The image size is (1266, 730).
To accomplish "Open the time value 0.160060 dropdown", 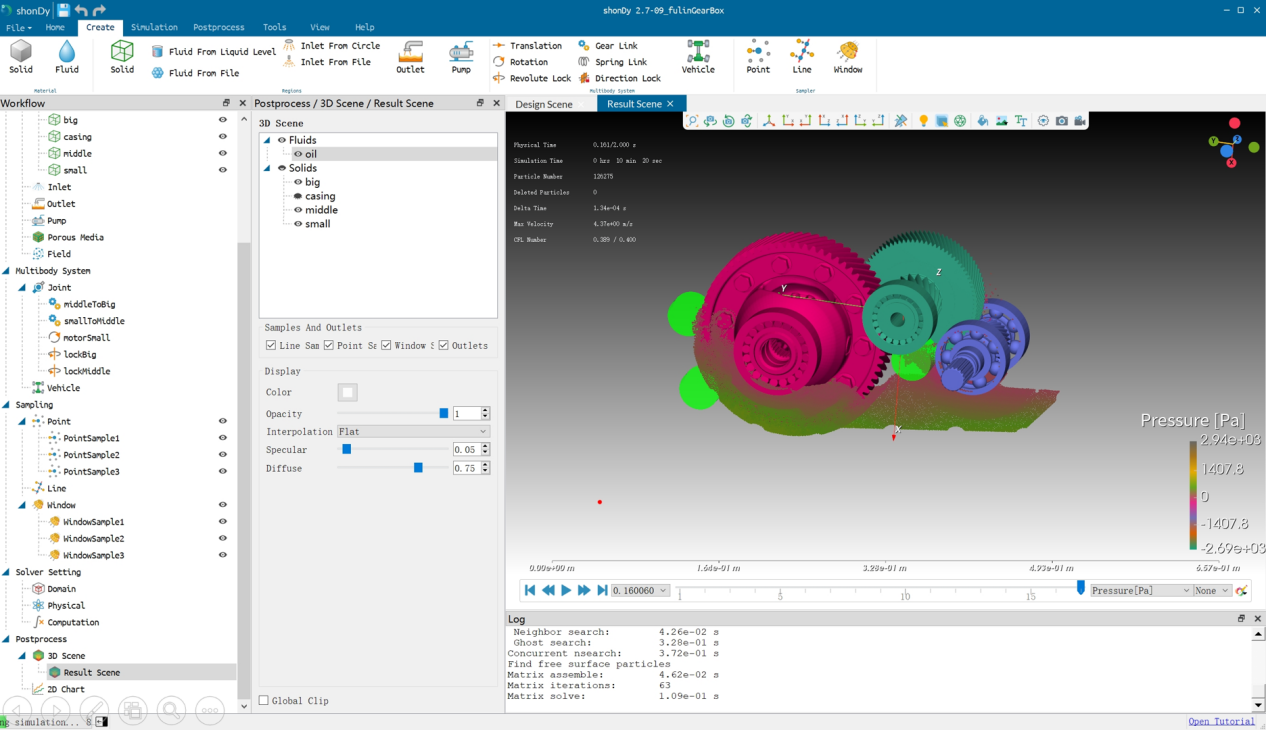I will (640, 591).
